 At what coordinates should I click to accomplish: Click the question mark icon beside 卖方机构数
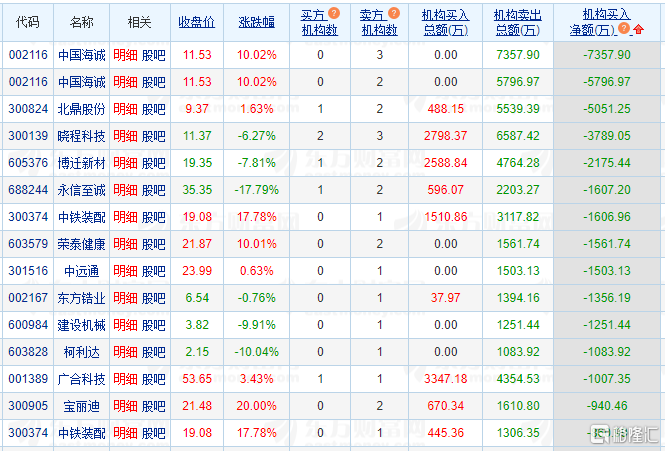(394, 14)
